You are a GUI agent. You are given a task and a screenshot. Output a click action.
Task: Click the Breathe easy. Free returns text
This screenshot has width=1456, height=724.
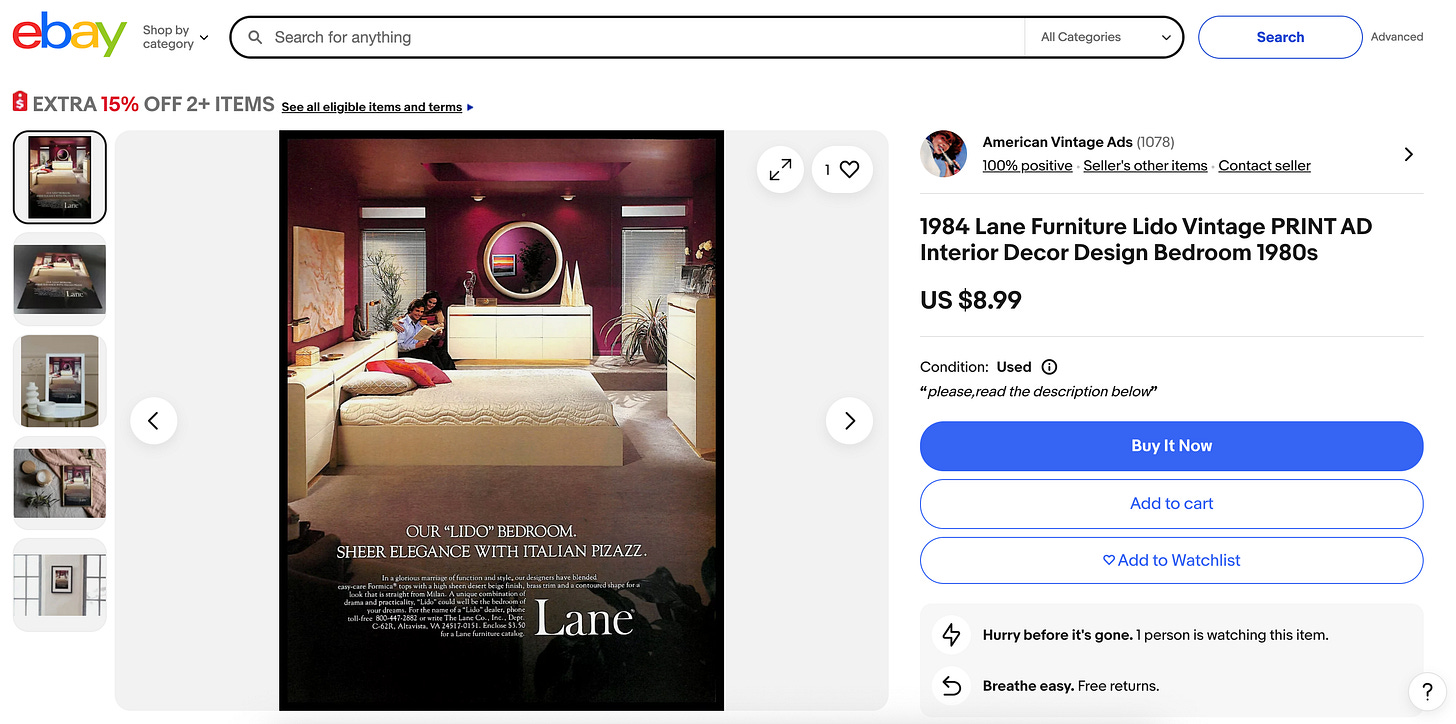pos(1071,686)
